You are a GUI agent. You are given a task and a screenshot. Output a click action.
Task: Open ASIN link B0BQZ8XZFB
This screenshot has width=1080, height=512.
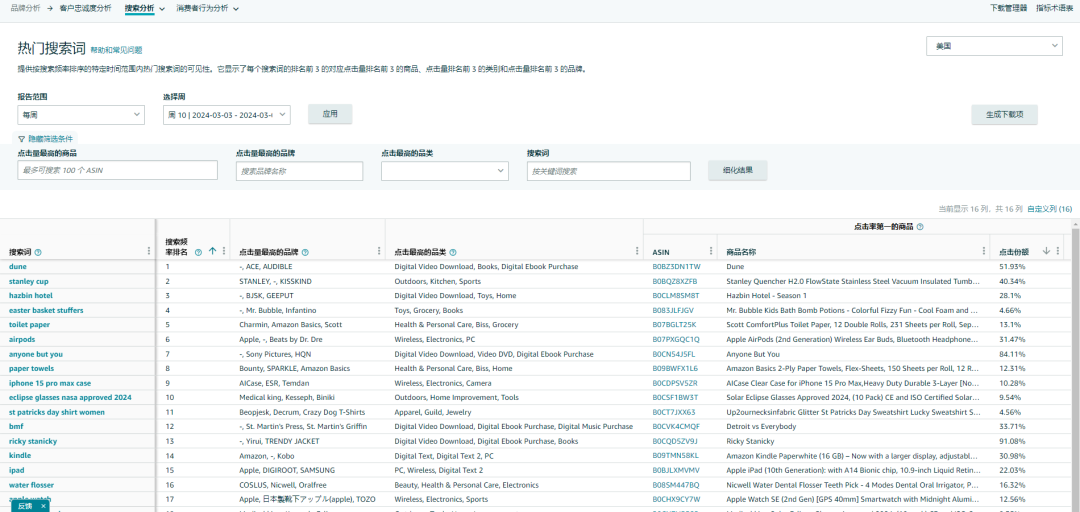coord(674,281)
